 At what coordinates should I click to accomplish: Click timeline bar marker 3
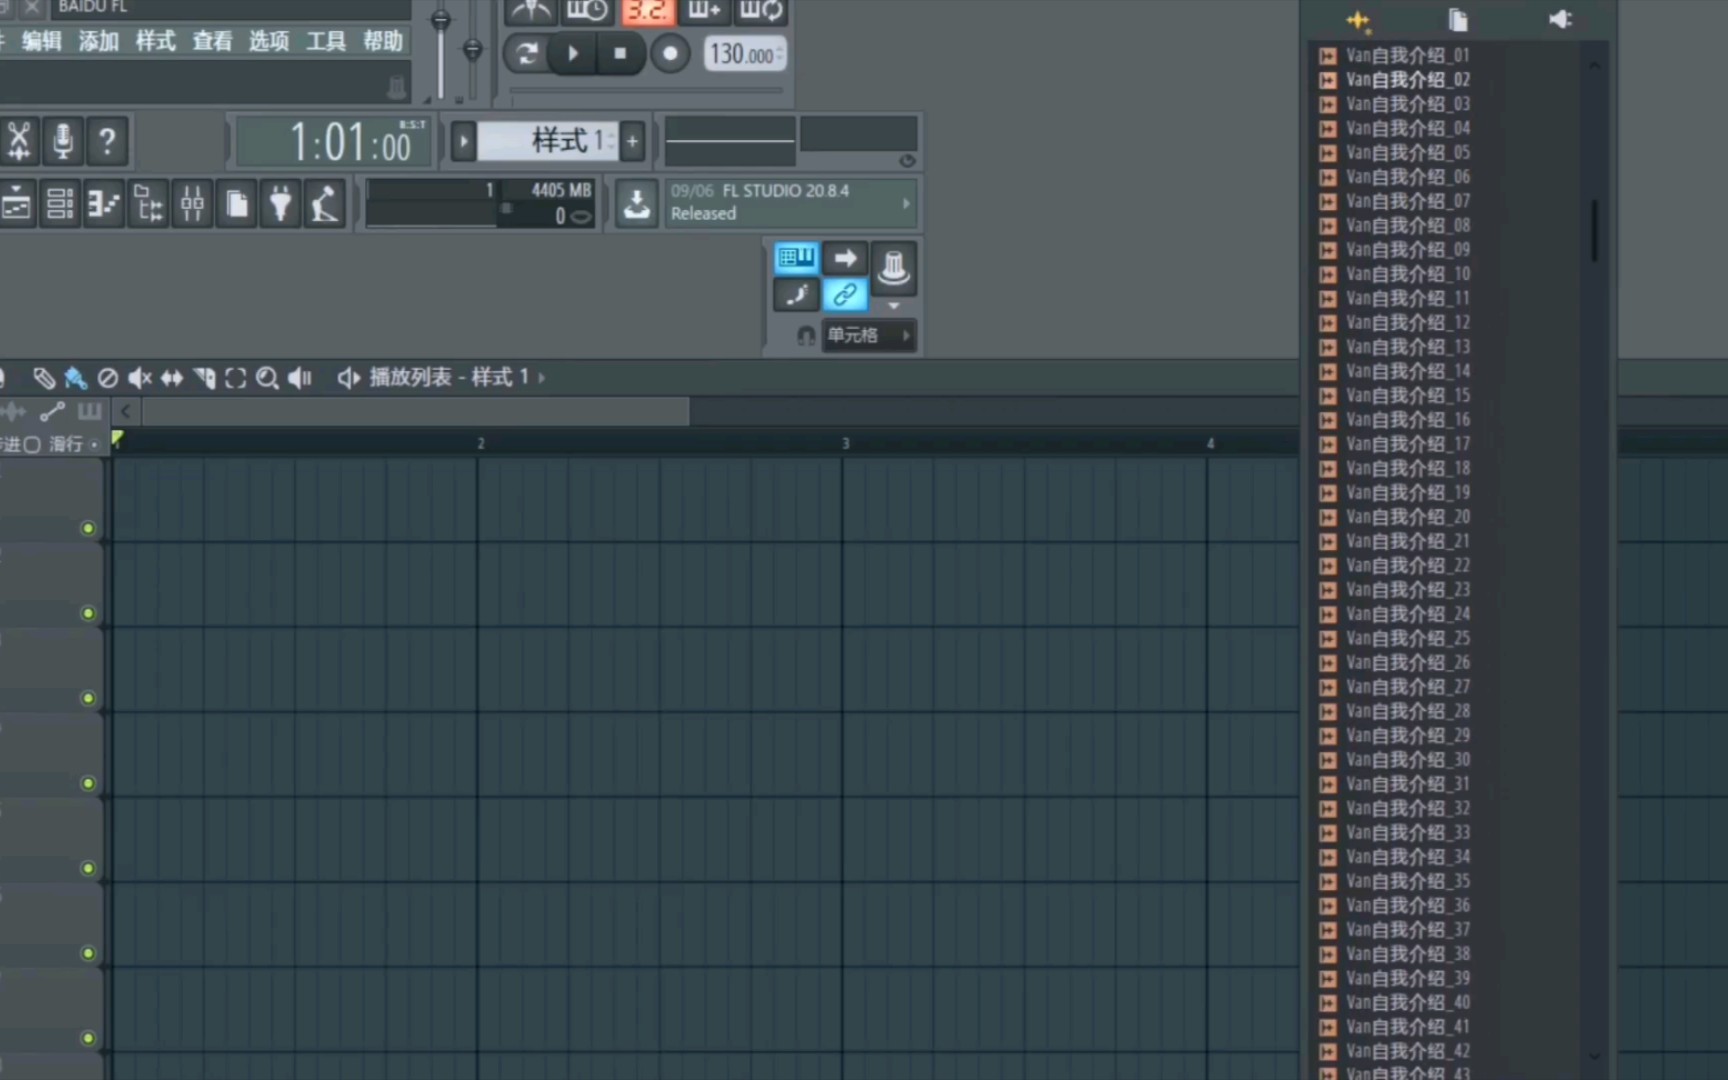click(x=846, y=443)
